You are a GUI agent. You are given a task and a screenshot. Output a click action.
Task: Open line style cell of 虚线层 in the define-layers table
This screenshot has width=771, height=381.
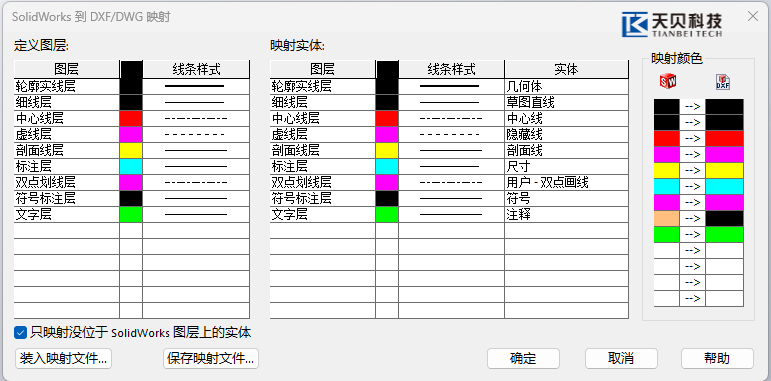click(196, 135)
